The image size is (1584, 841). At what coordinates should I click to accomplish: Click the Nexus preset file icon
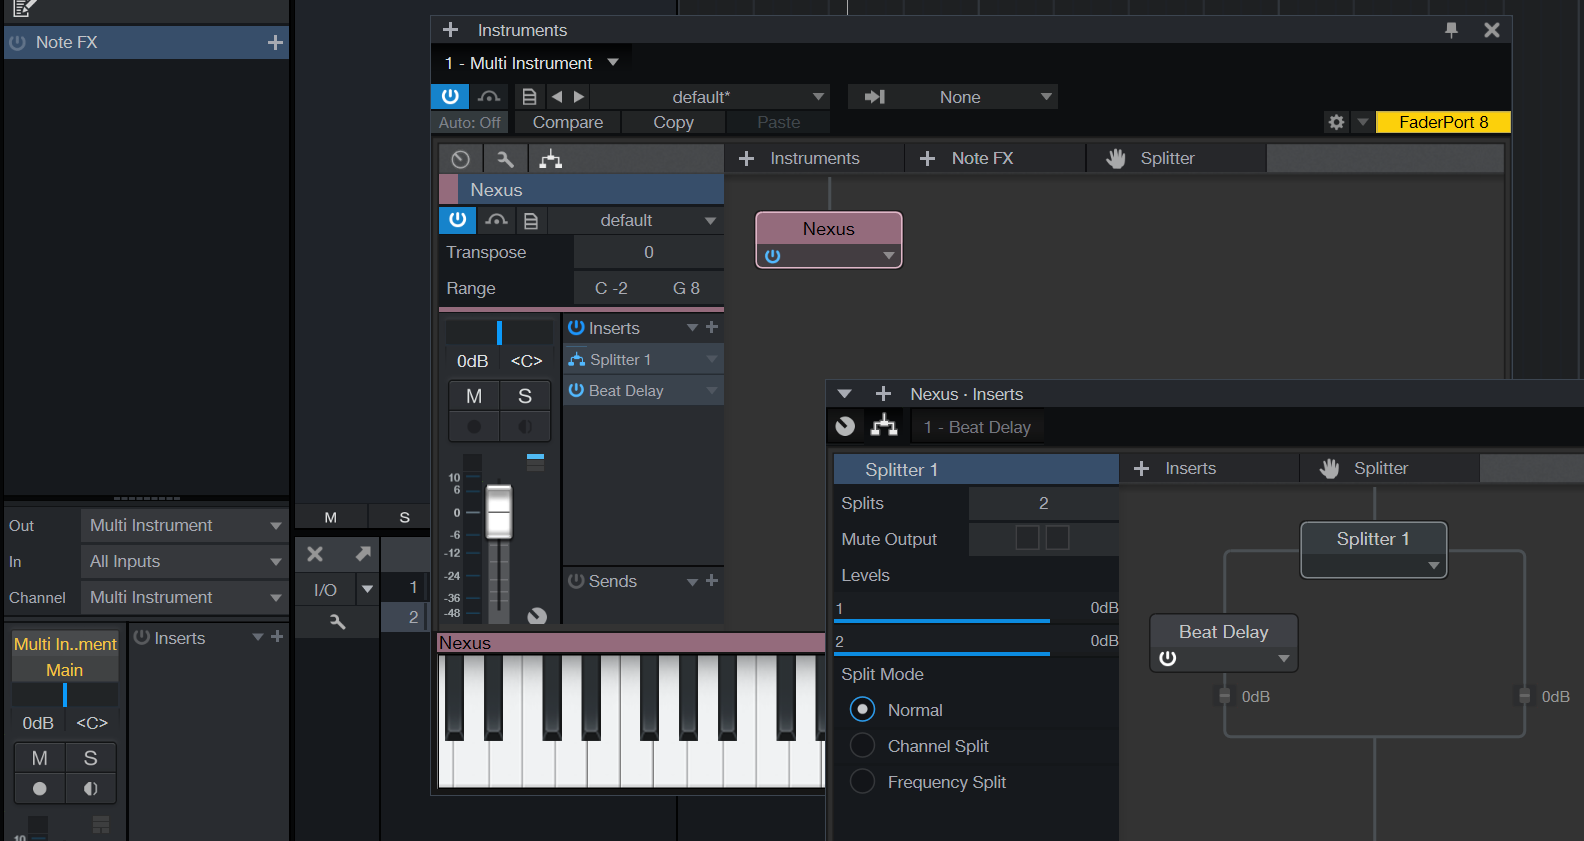[531, 221]
